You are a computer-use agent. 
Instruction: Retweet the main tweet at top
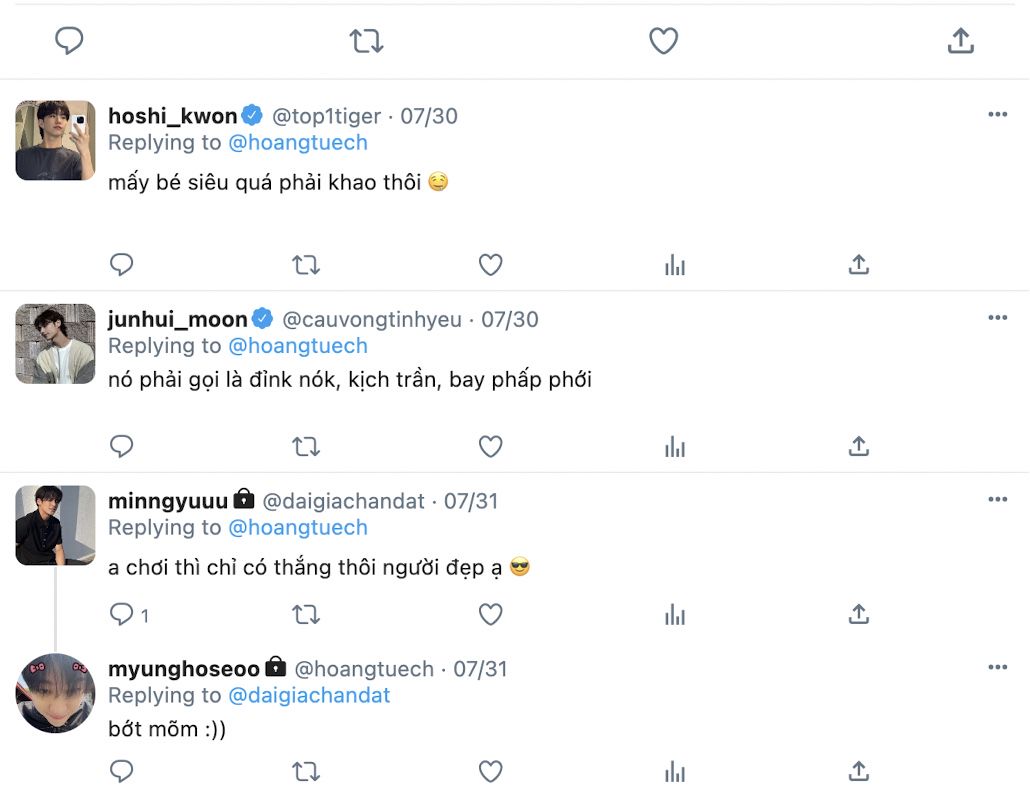pos(366,41)
